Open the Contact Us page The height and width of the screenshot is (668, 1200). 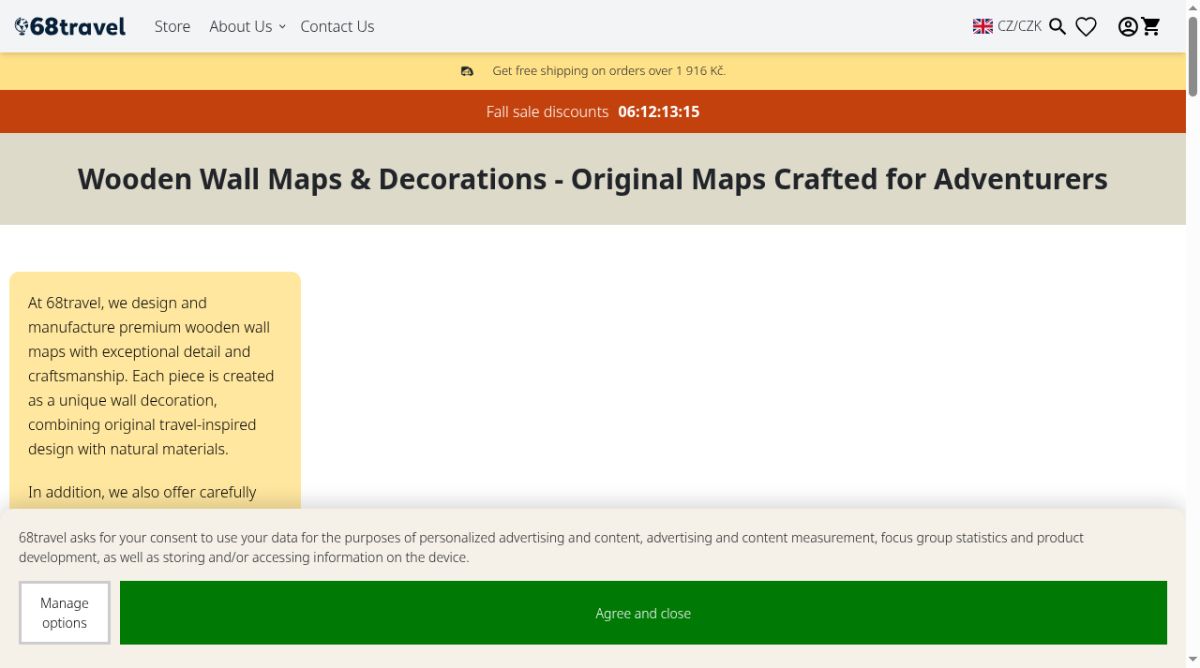click(x=337, y=26)
